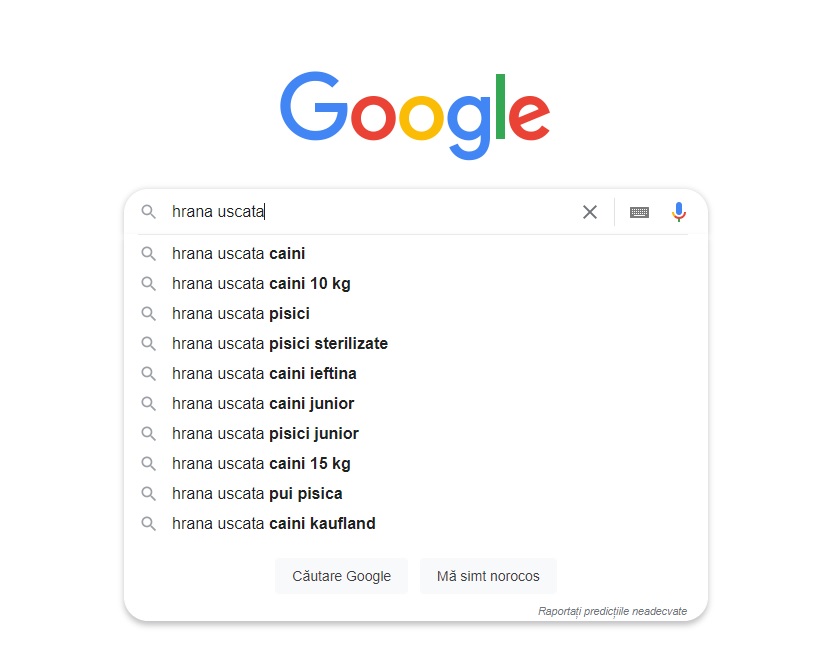The image size is (831, 646).
Task: Open 'Raportați predicțiile neadecvate' link
Action: point(612,611)
